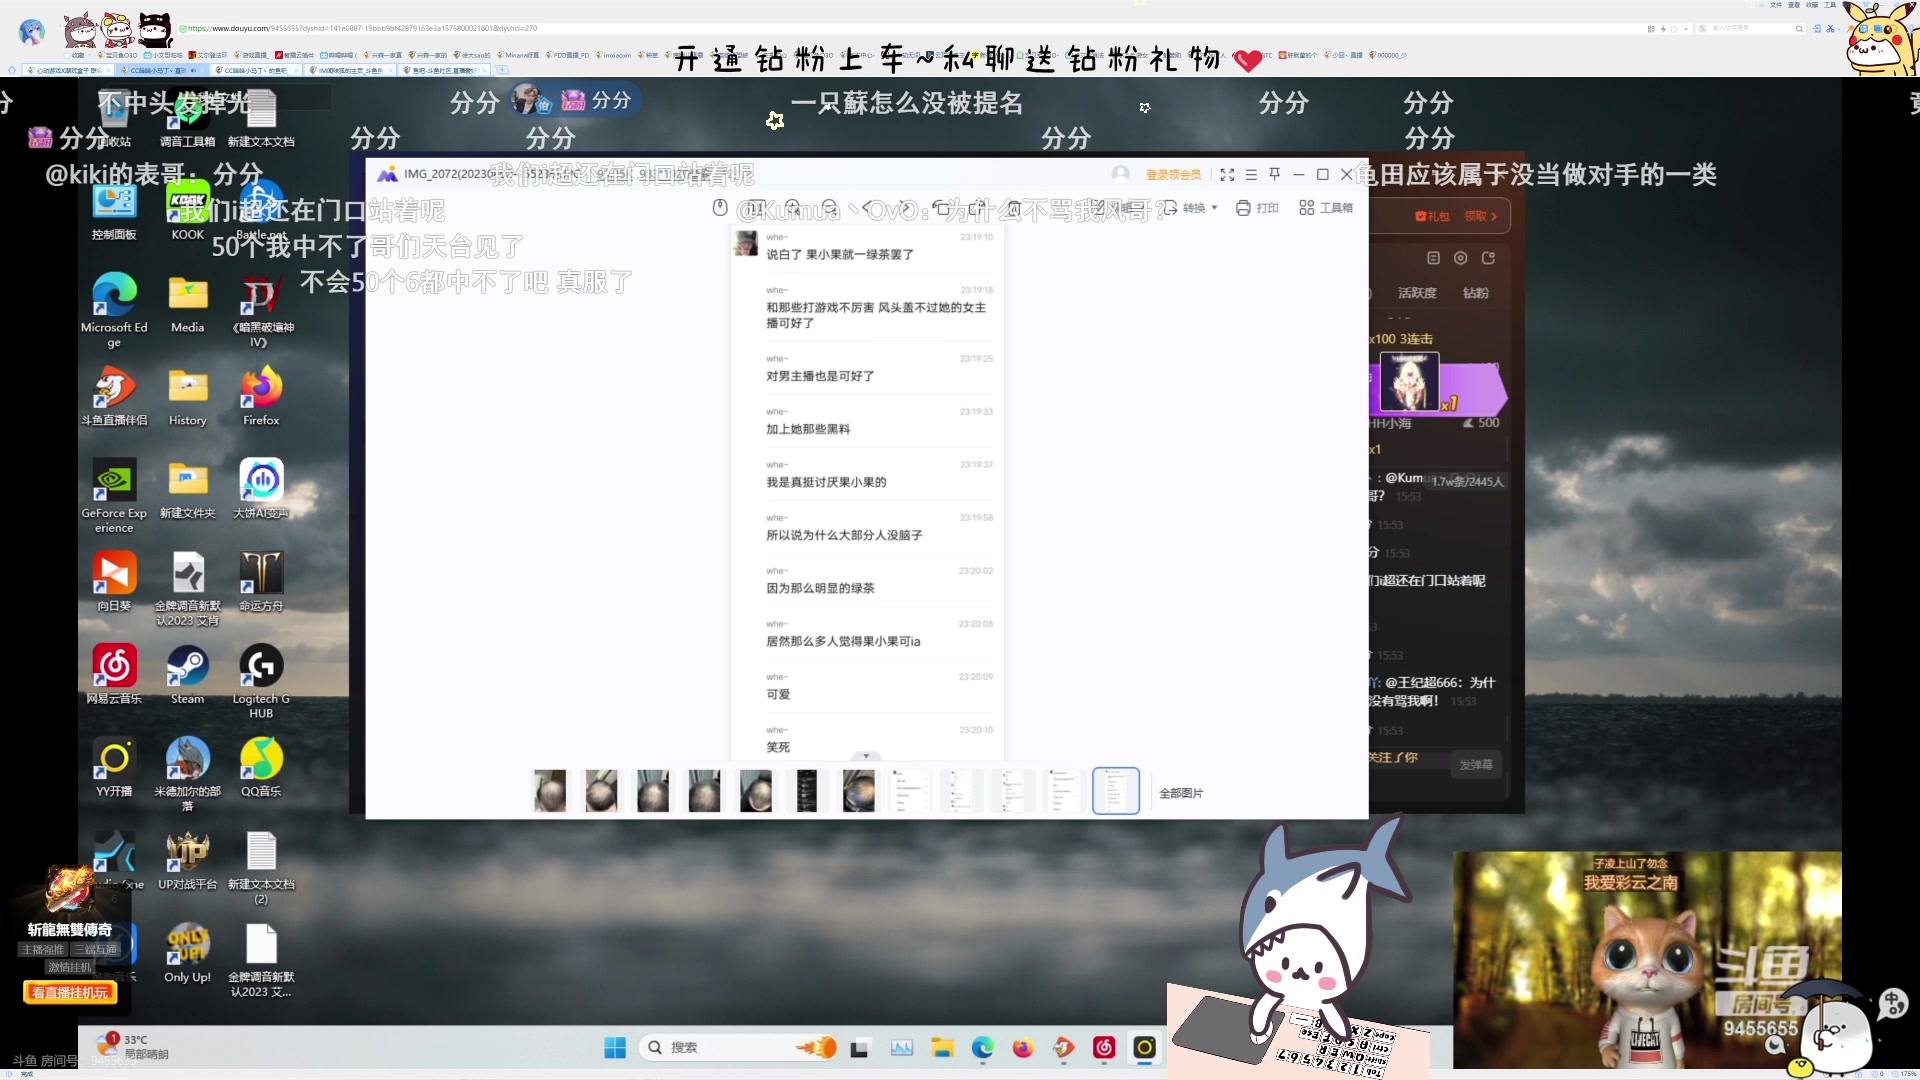Open the 工具箱 toolbox panel
Screen dimensions: 1920x1080
click(x=1325, y=208)
